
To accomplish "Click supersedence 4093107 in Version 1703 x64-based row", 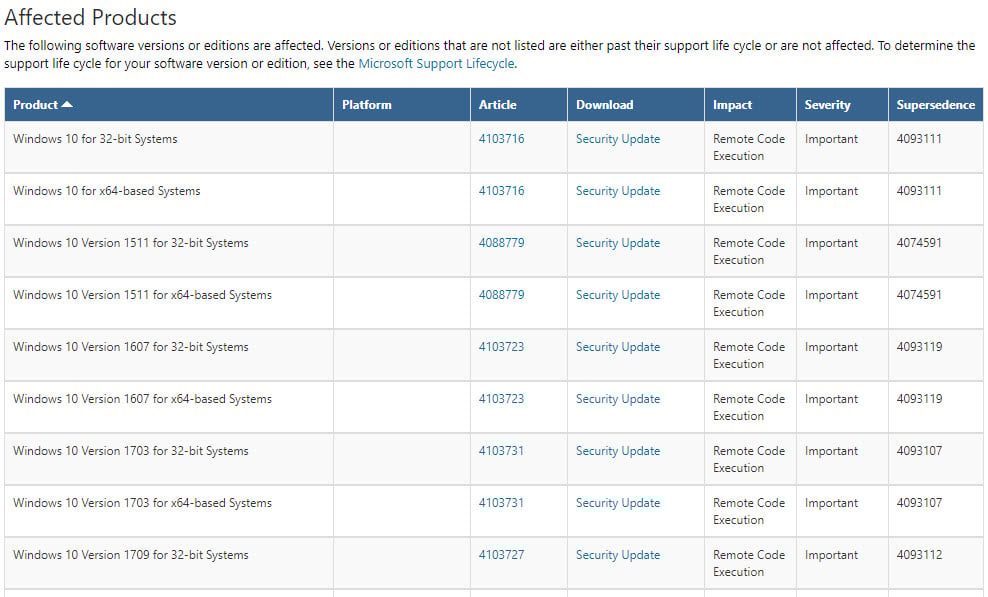I will (919, 502).
